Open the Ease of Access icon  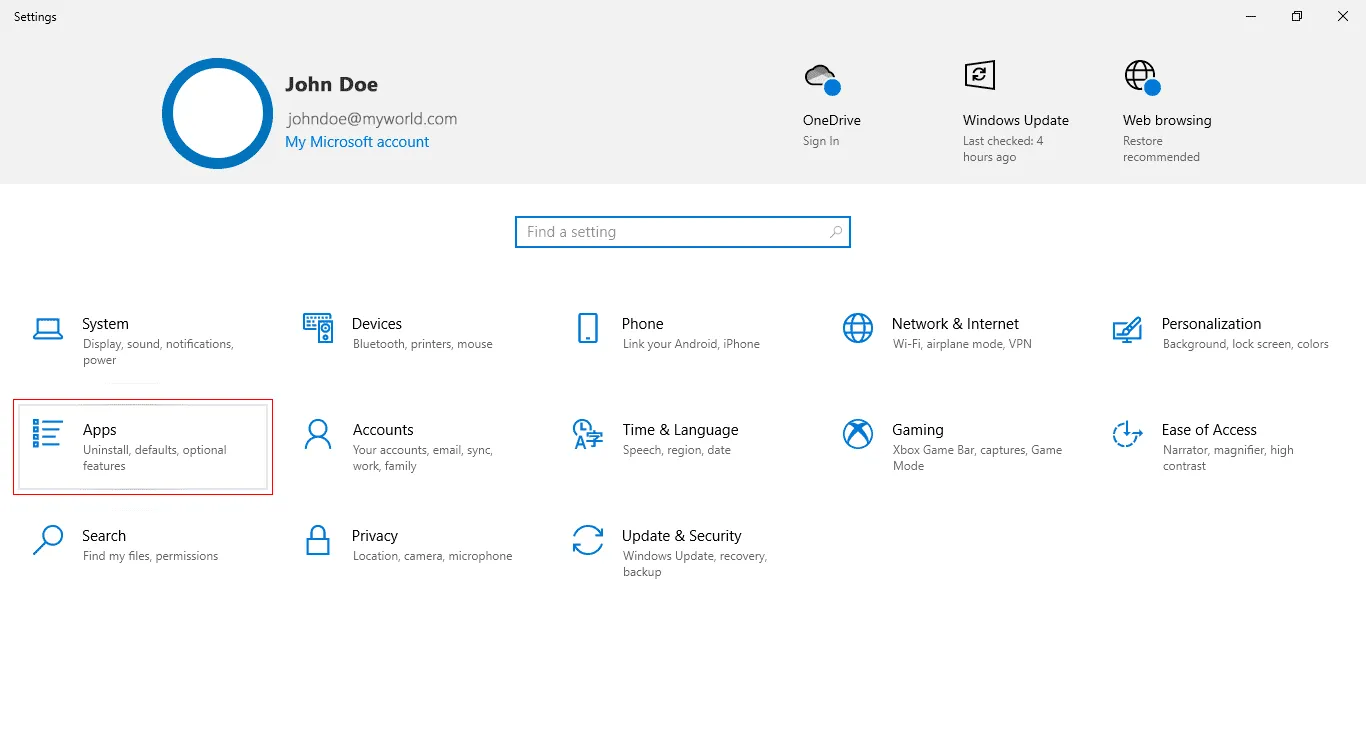pyautogui.click(x=1128, y=434)
